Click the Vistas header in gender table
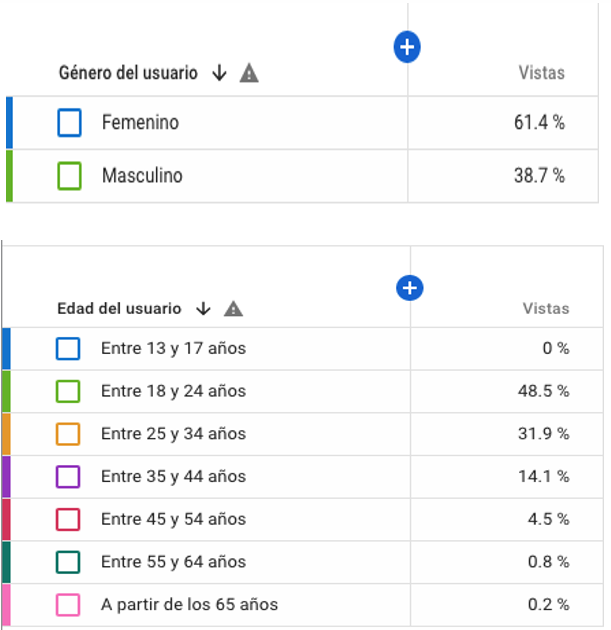This screenshot has width=611, height=630. (541, 73)
